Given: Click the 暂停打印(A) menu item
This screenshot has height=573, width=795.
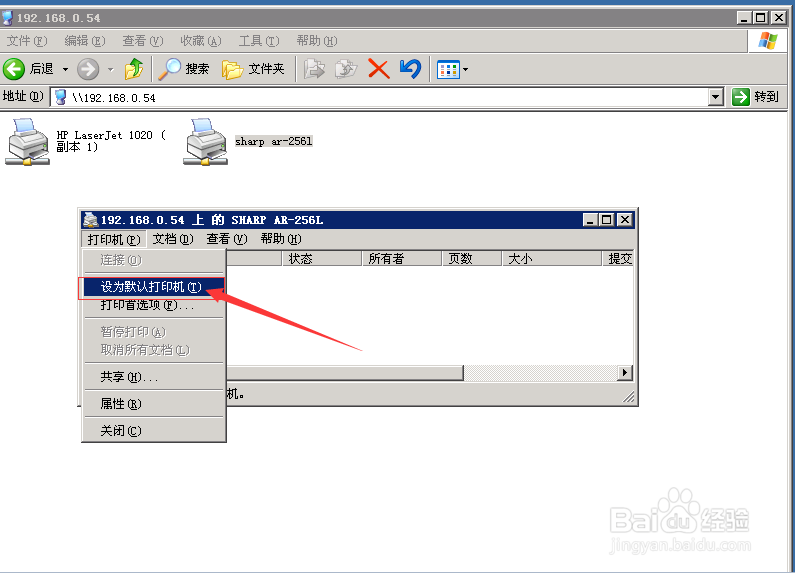Looking at the screenshot, I should pyautogui.click(x=154, y=332).
